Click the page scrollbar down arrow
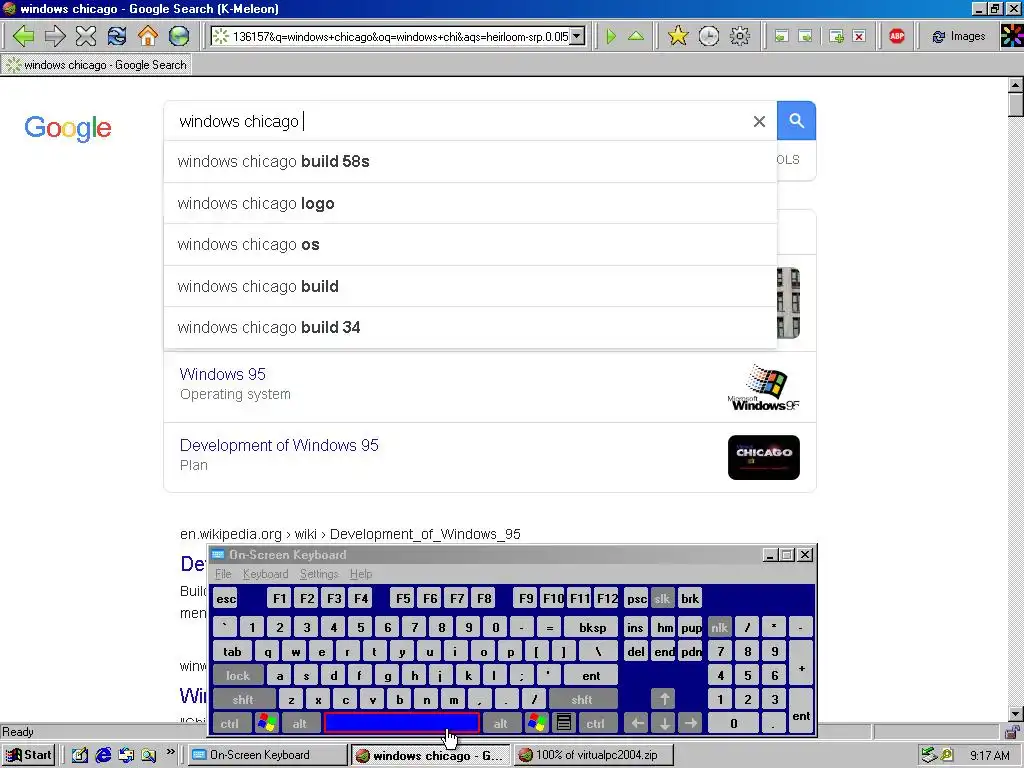 [x=1016, y=714]
